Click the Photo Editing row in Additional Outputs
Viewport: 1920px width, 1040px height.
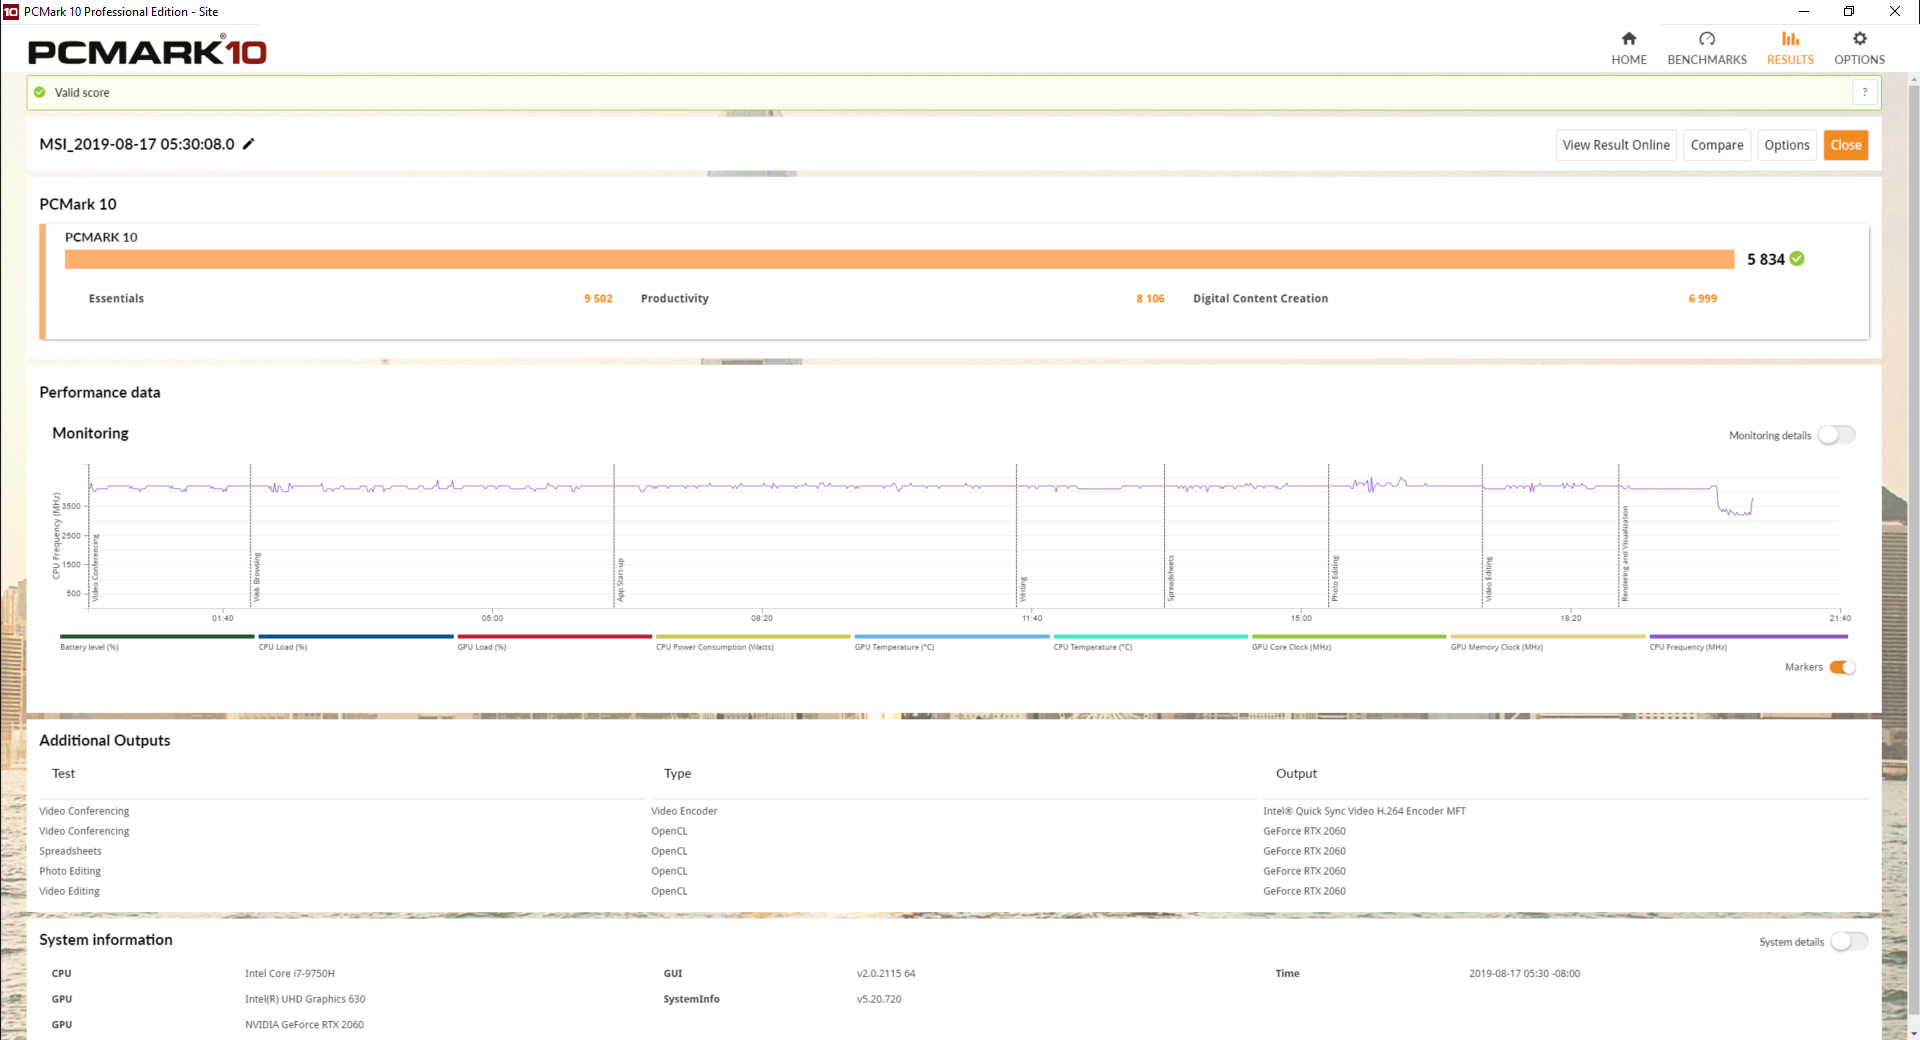[x=953, y=871]
